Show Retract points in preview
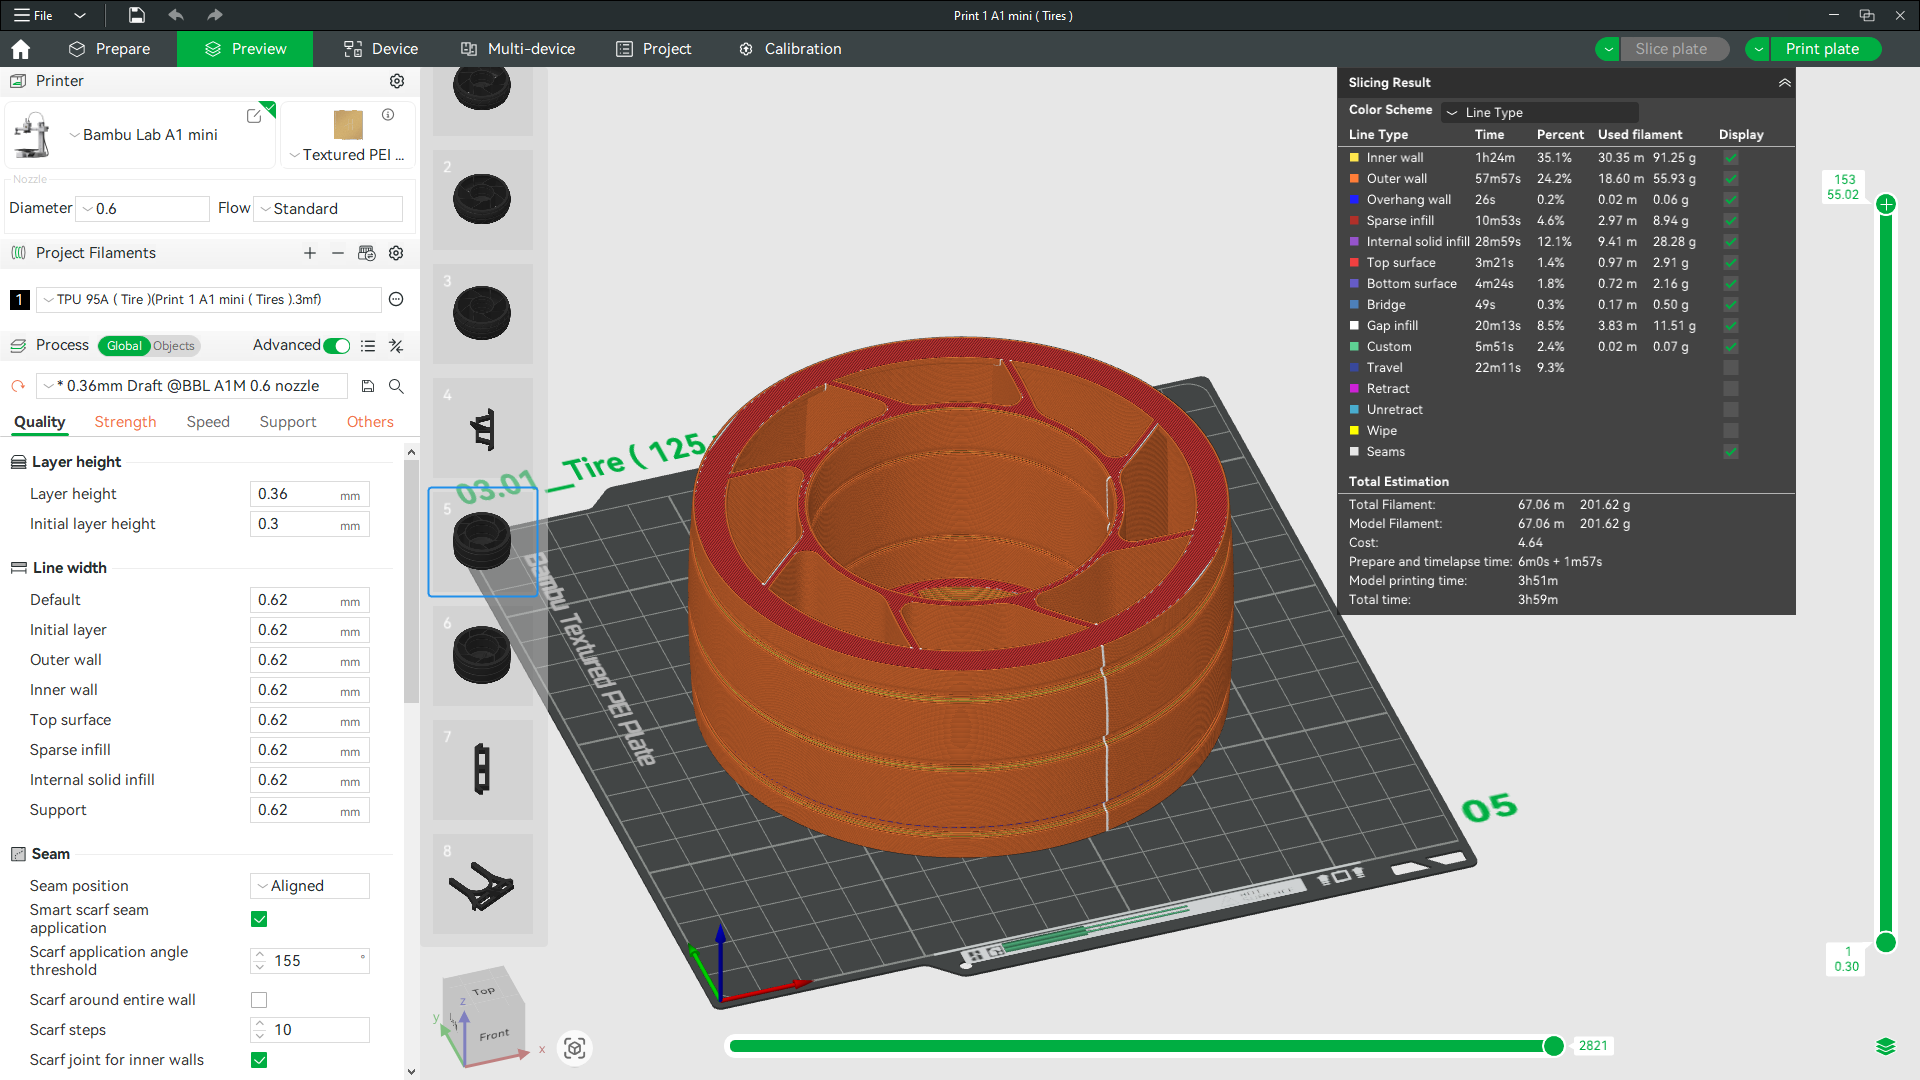The width and height of the screenshot is (1920, 1080). pyautogui.click(x=1731, y=389)
